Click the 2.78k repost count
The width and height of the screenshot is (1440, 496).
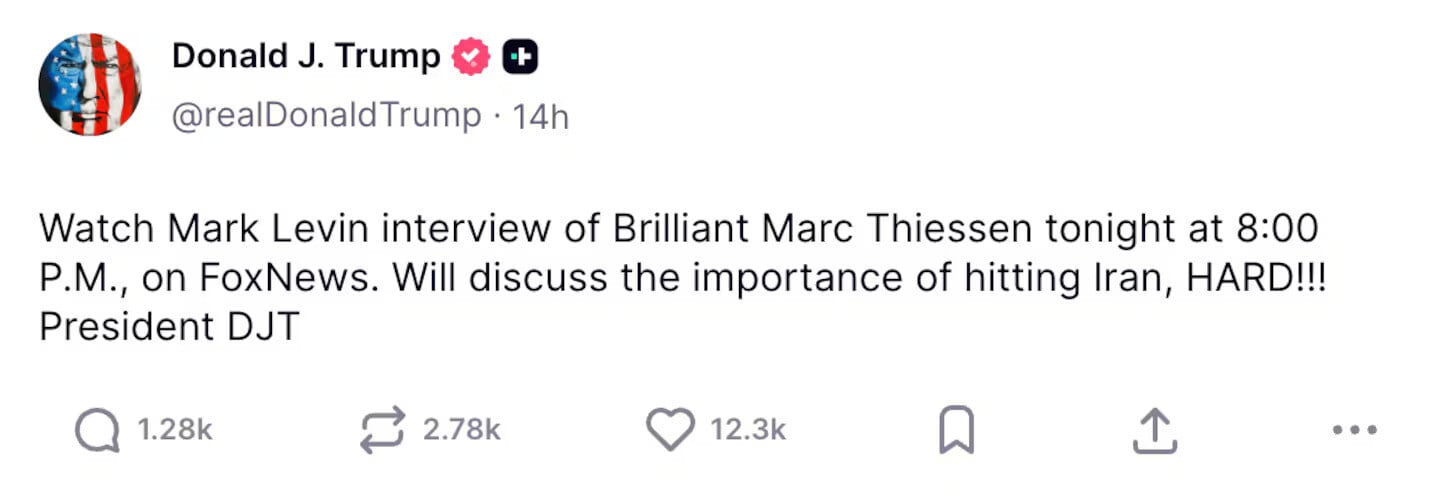coord(461,431)
